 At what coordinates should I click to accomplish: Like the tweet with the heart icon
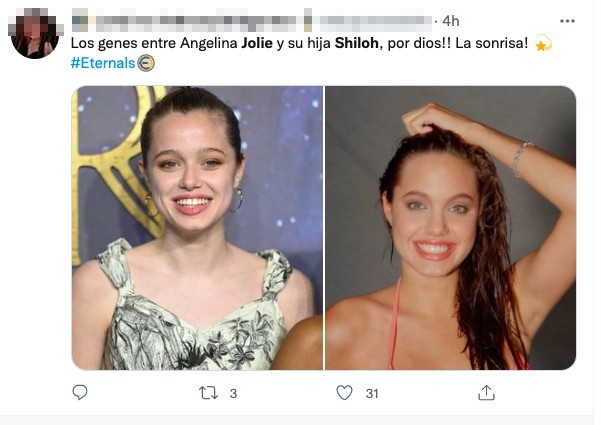(344, 393)
